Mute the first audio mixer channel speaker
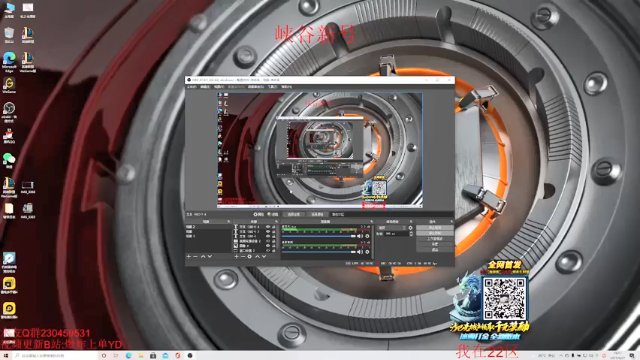The height and width of the screenshot is (360, 640). (x=360, y=236)
